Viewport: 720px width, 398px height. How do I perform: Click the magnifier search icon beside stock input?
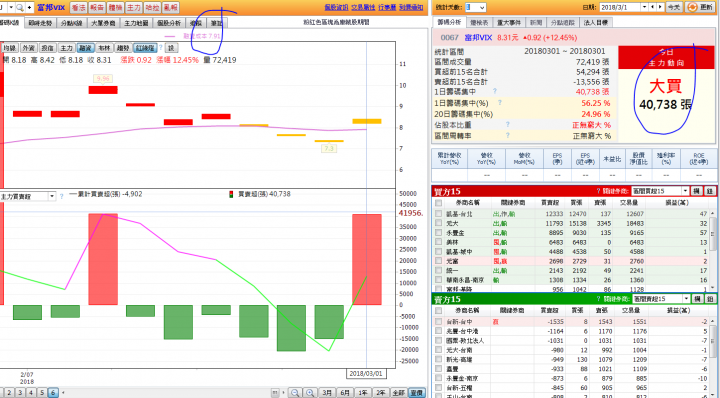click(20, 7)
